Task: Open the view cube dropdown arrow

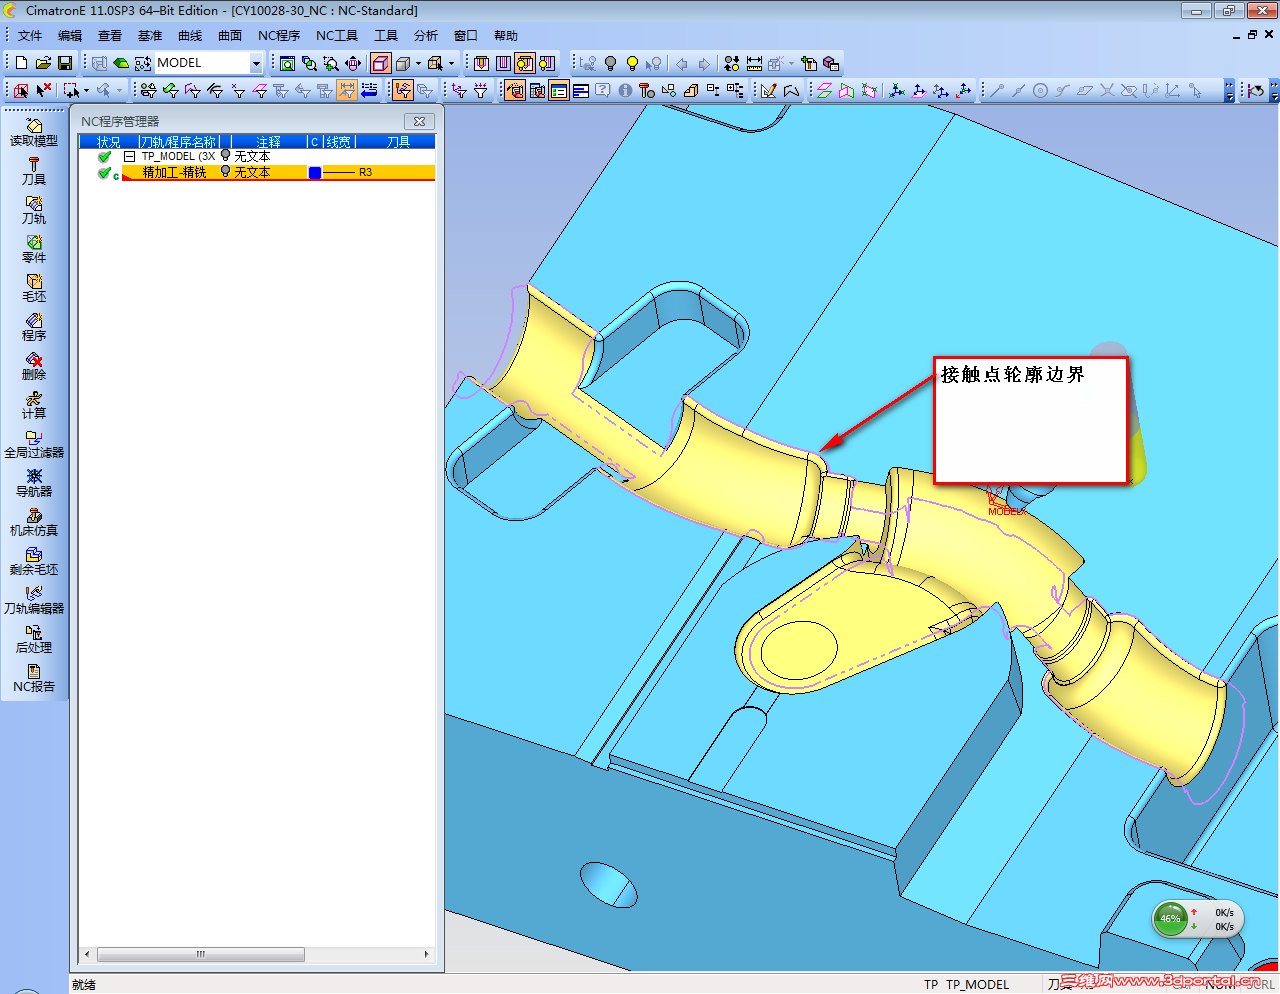Action: [x=451, y=62]
